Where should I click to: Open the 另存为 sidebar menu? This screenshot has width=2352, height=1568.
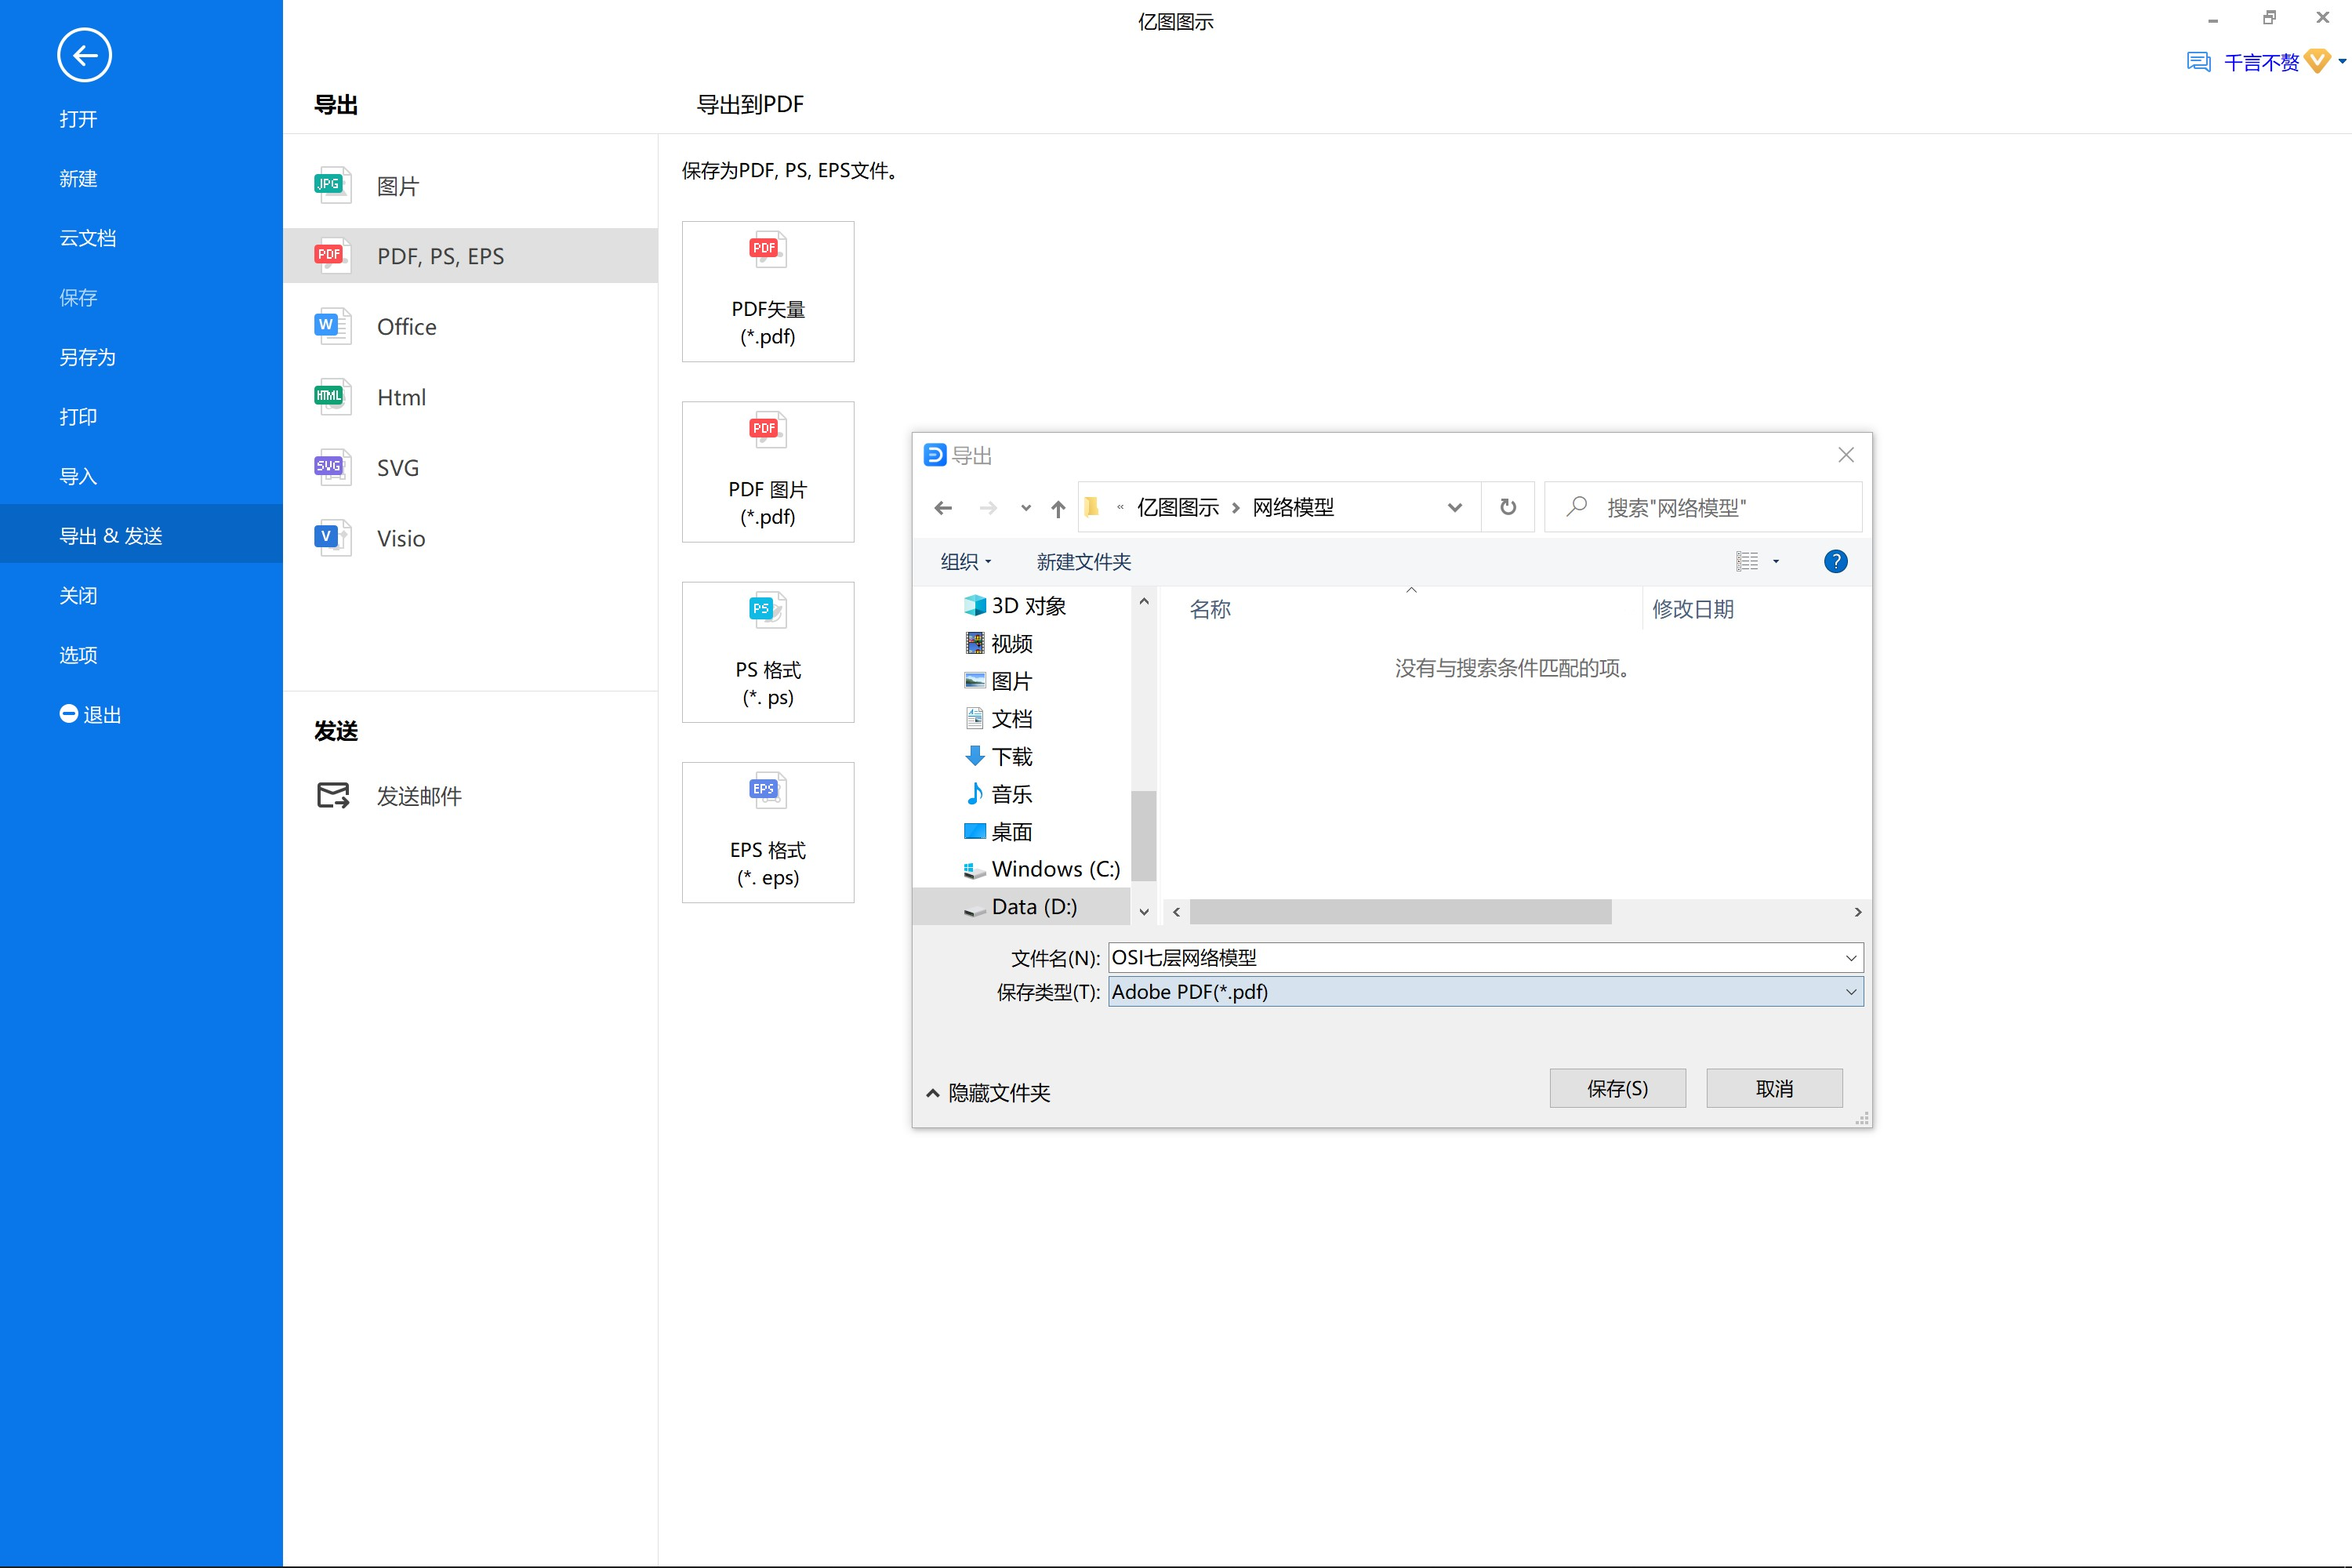coord(88,357)
